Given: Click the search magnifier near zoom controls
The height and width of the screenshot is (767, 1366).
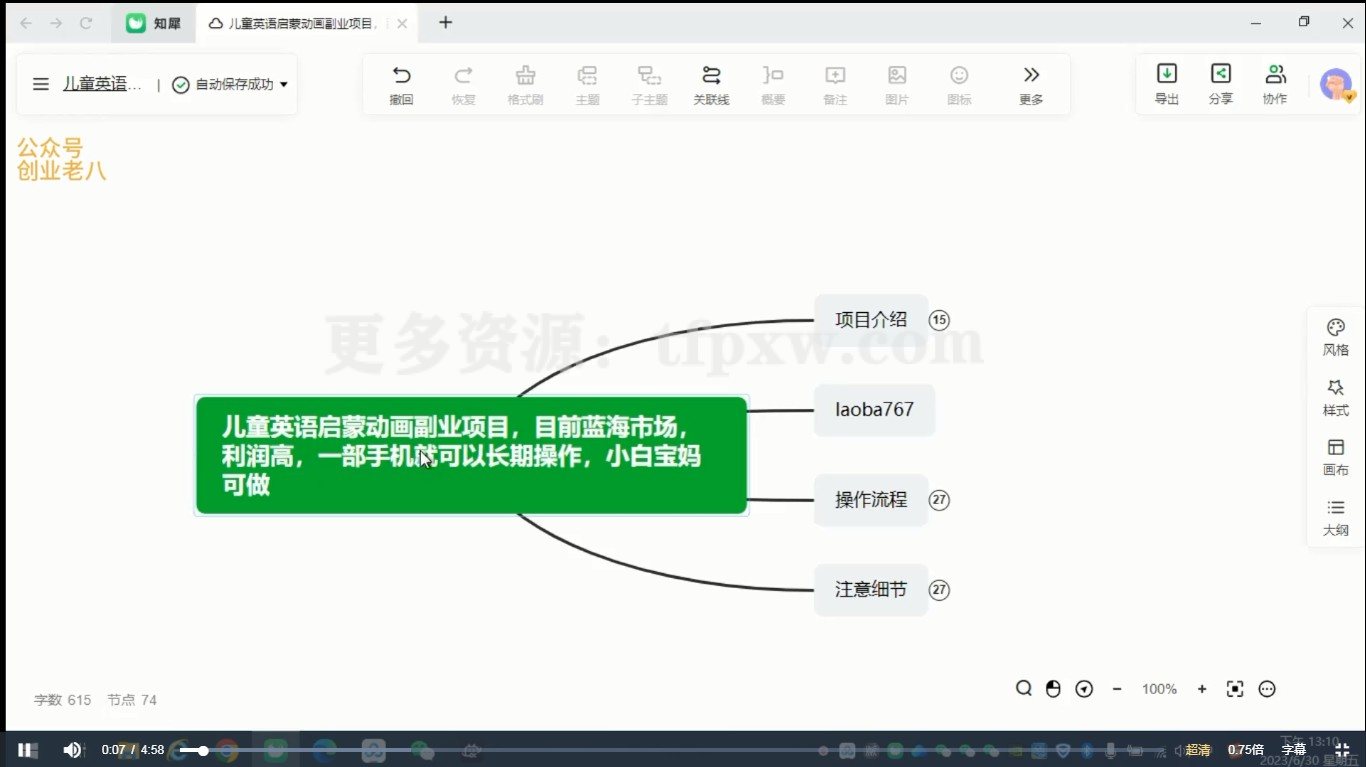Looking at the screenshot, I should (x=1023, y=688).
